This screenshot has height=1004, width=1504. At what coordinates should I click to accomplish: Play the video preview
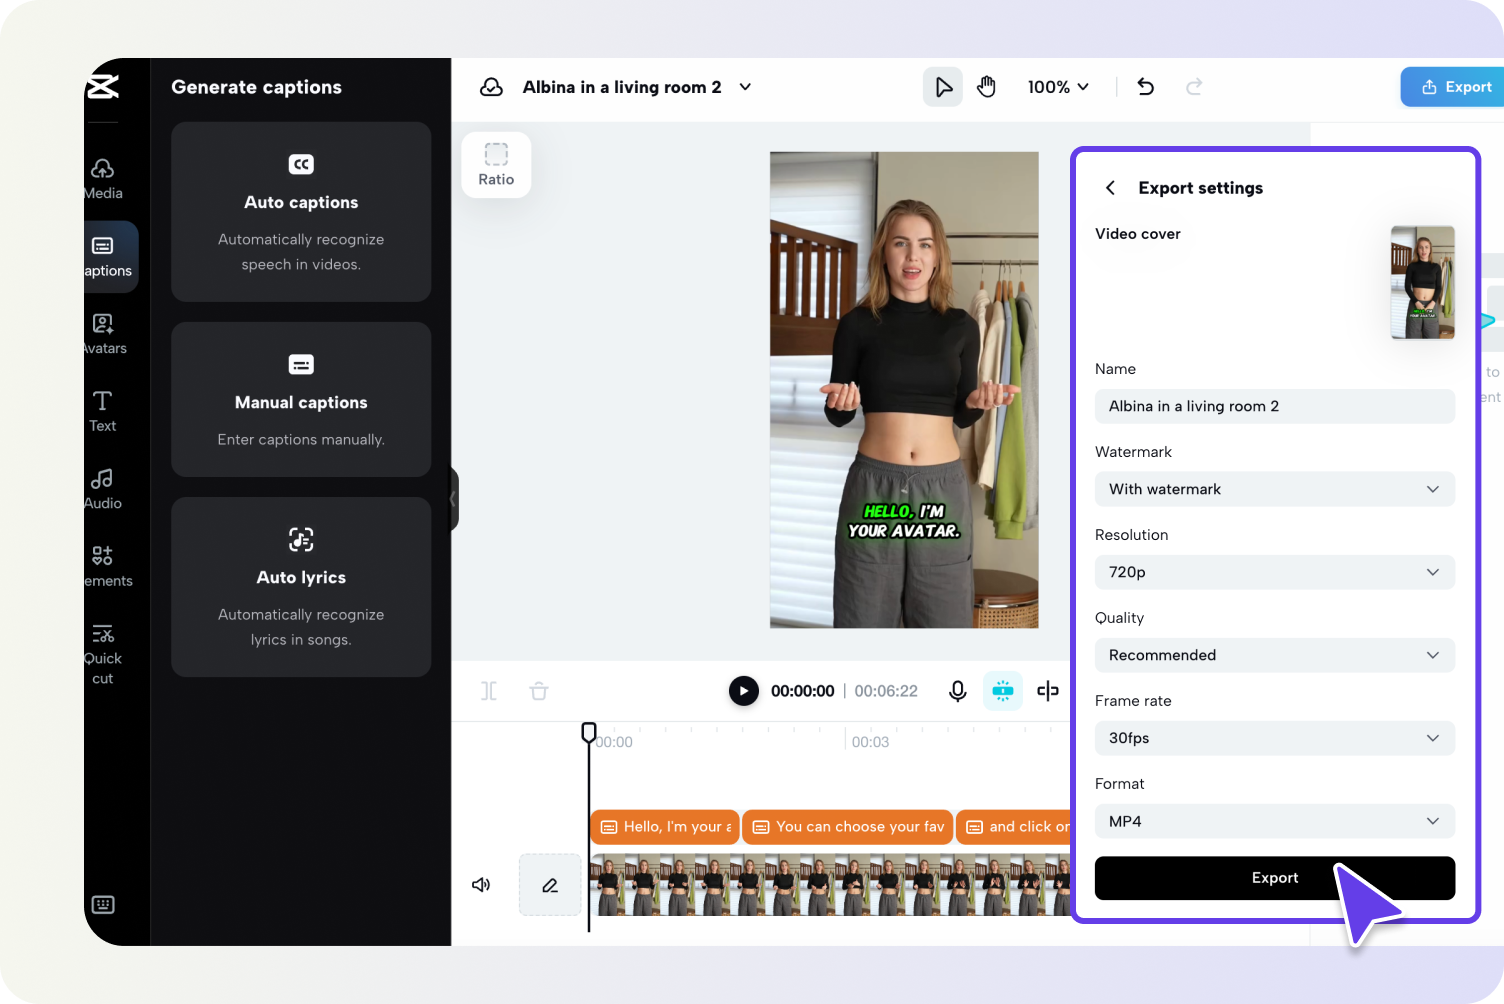[743, 691]
